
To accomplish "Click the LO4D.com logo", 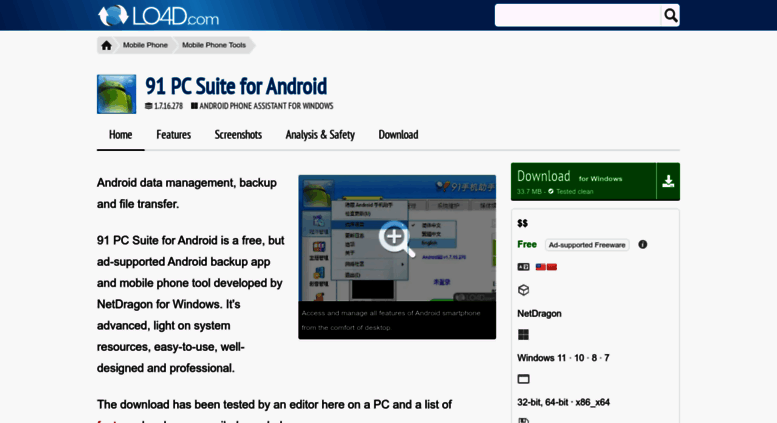I will 159,16.
